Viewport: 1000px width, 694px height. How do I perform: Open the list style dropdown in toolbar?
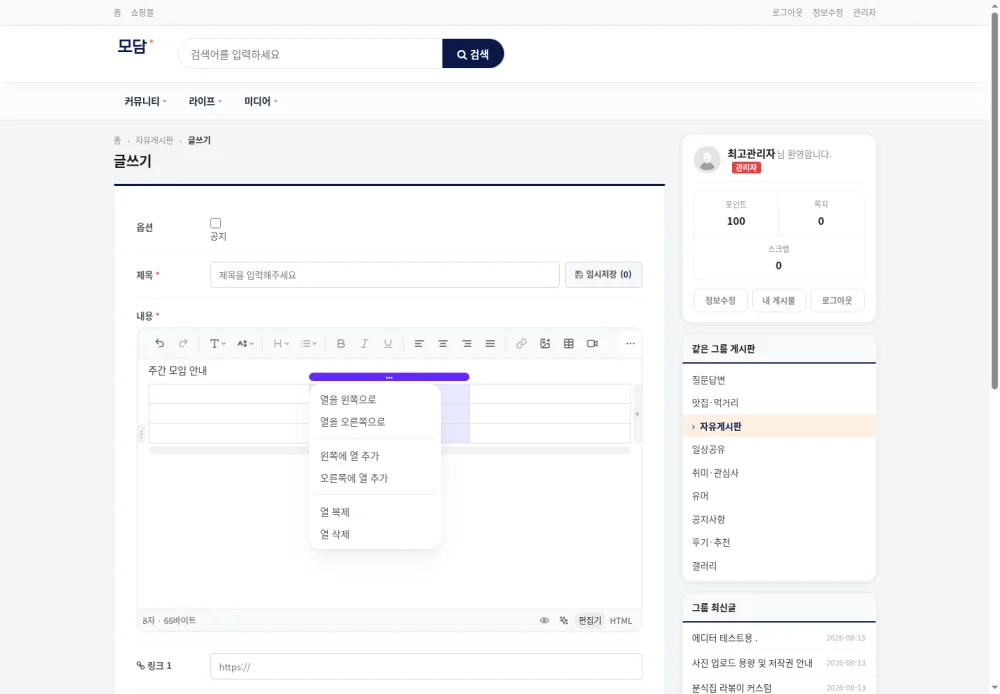(x=309, y=343)
